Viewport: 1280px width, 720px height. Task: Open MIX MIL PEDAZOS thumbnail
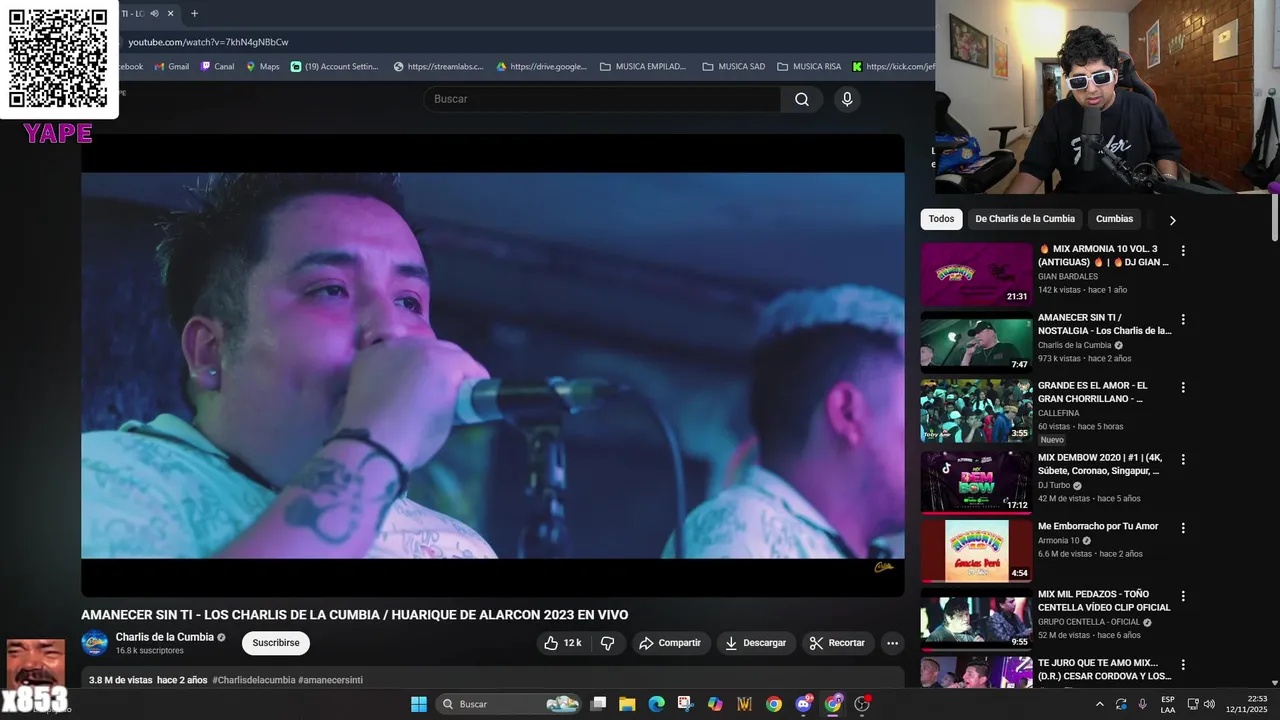(976, 619)
